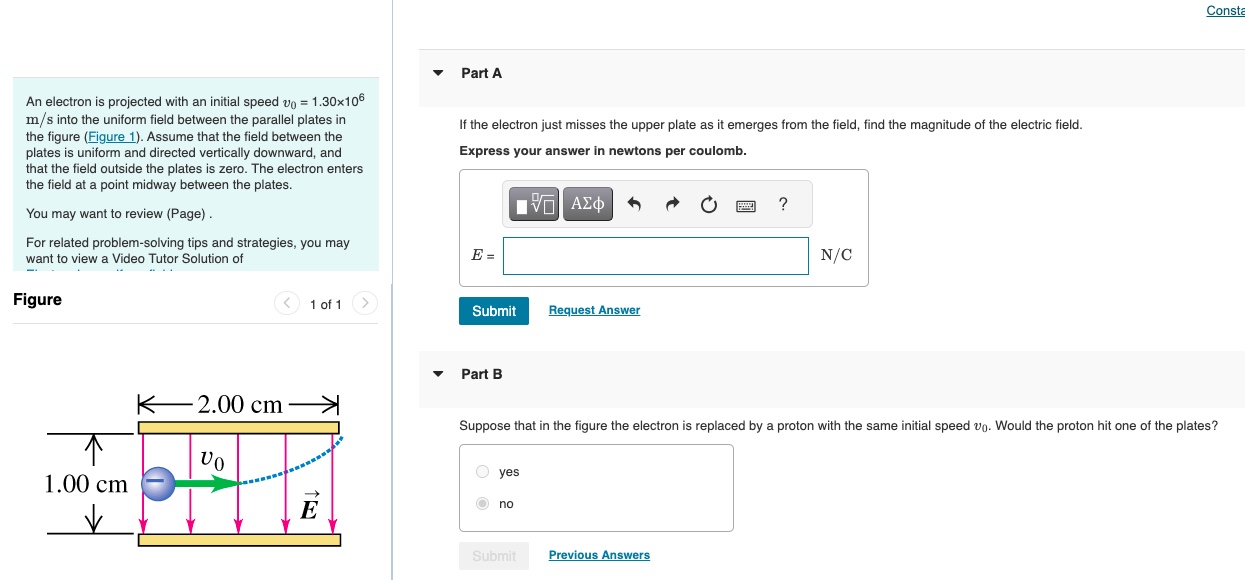Click inside the E value input field
The height and width of the screenshot is (580, 1245).
point(655,256)
